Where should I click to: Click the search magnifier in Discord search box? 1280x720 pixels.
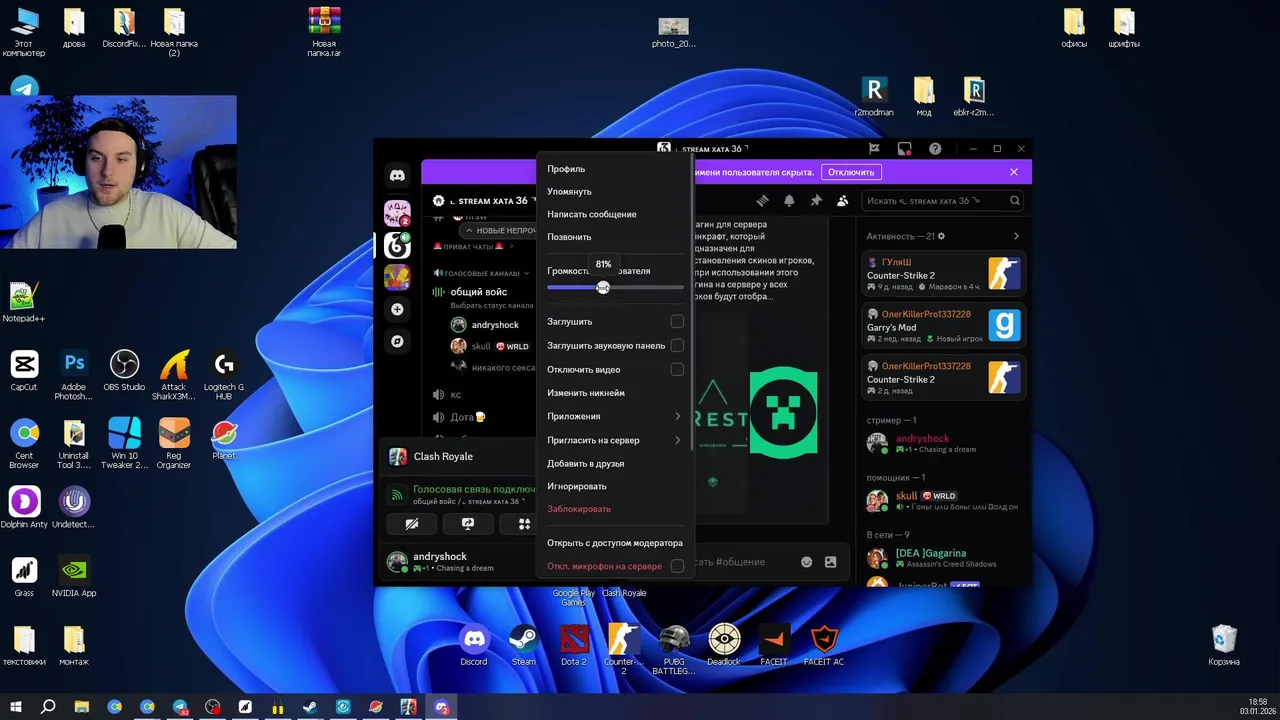(1014, 201)
